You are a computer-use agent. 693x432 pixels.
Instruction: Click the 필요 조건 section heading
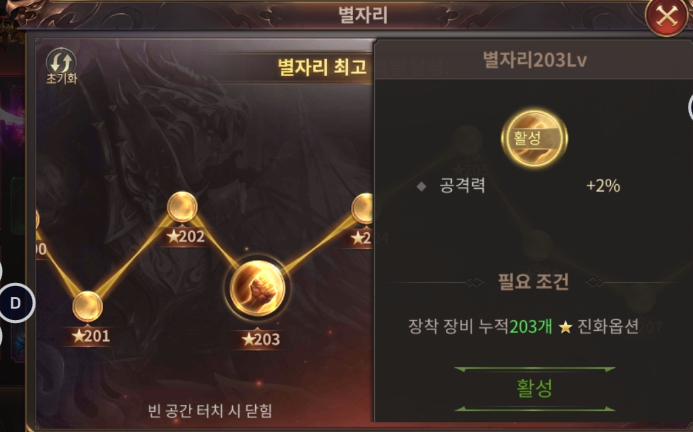coord(533,282)
